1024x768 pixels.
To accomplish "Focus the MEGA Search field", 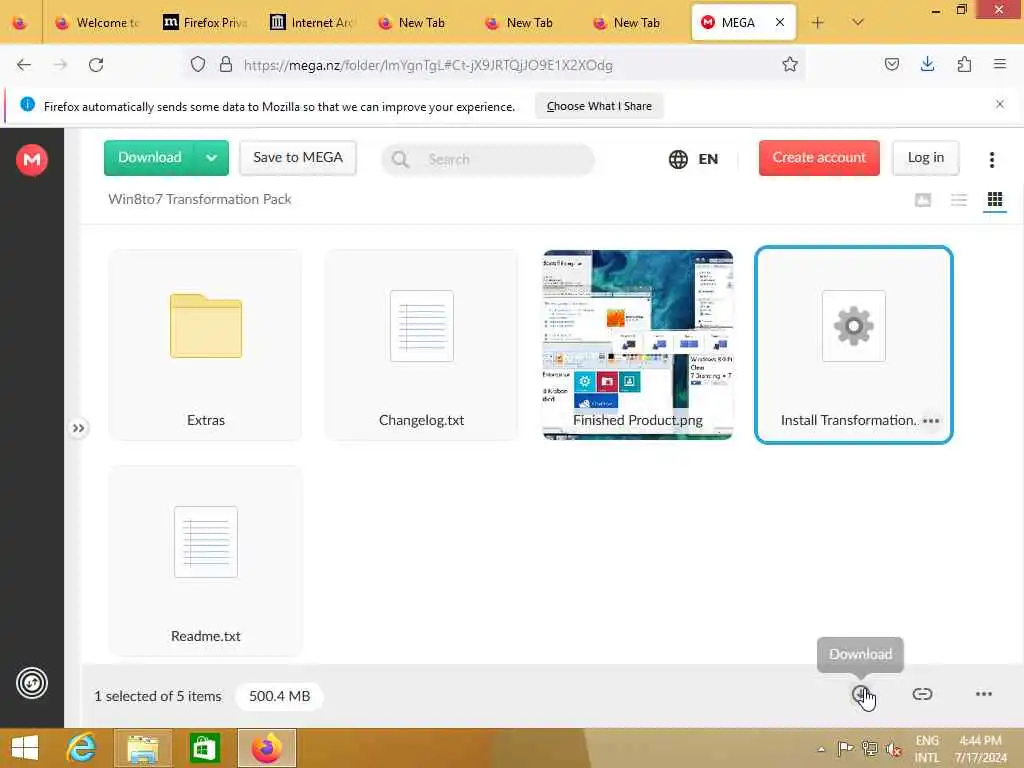I will click(x=488, y=159).
